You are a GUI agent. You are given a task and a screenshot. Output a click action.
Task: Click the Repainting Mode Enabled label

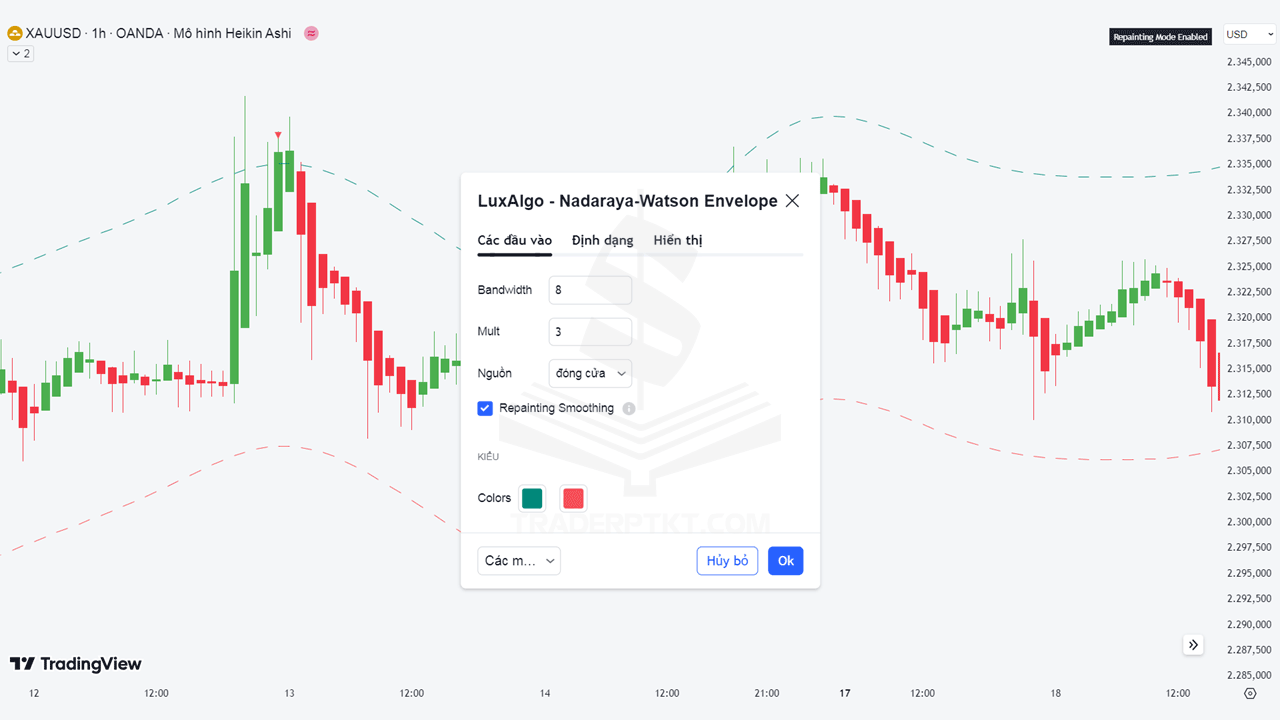[1161, 36]
